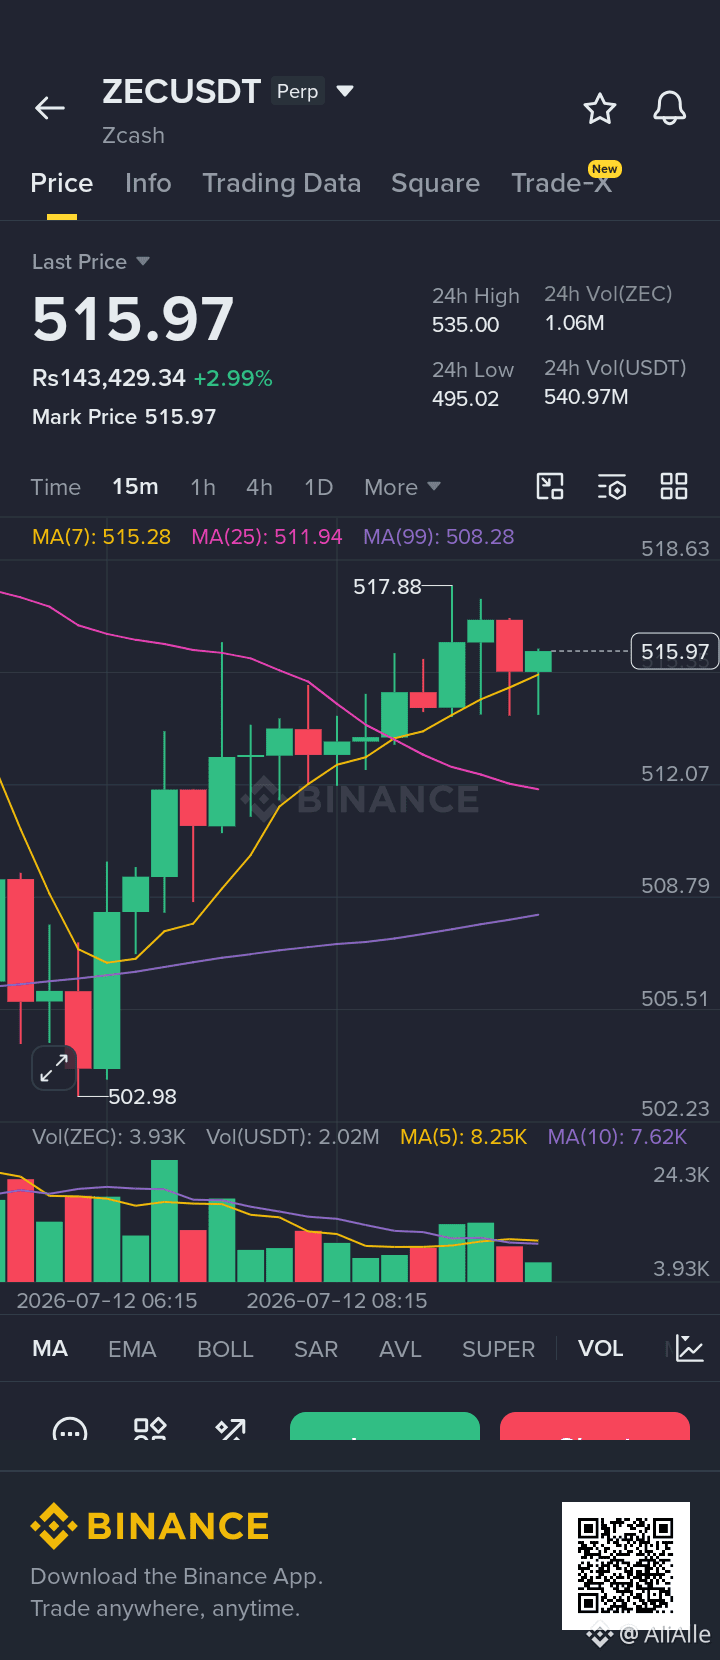
Task: Open chart settings icon with gear
Action: pyautogui.click(x=612, y=487)
